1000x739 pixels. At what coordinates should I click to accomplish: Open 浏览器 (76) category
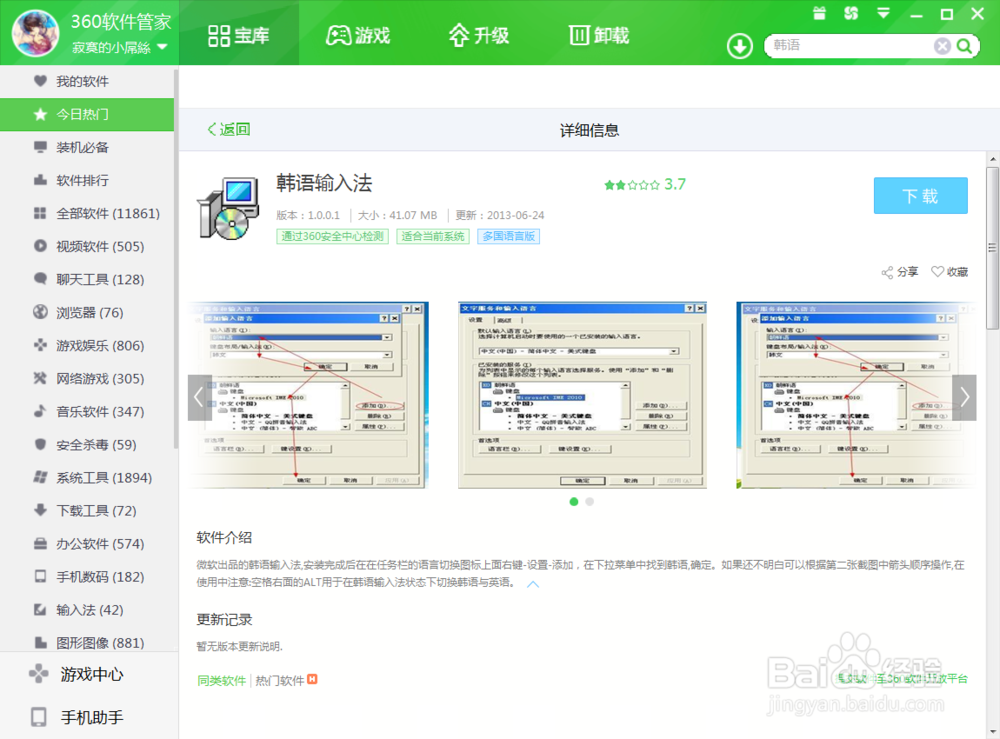(x=87, y=312)
